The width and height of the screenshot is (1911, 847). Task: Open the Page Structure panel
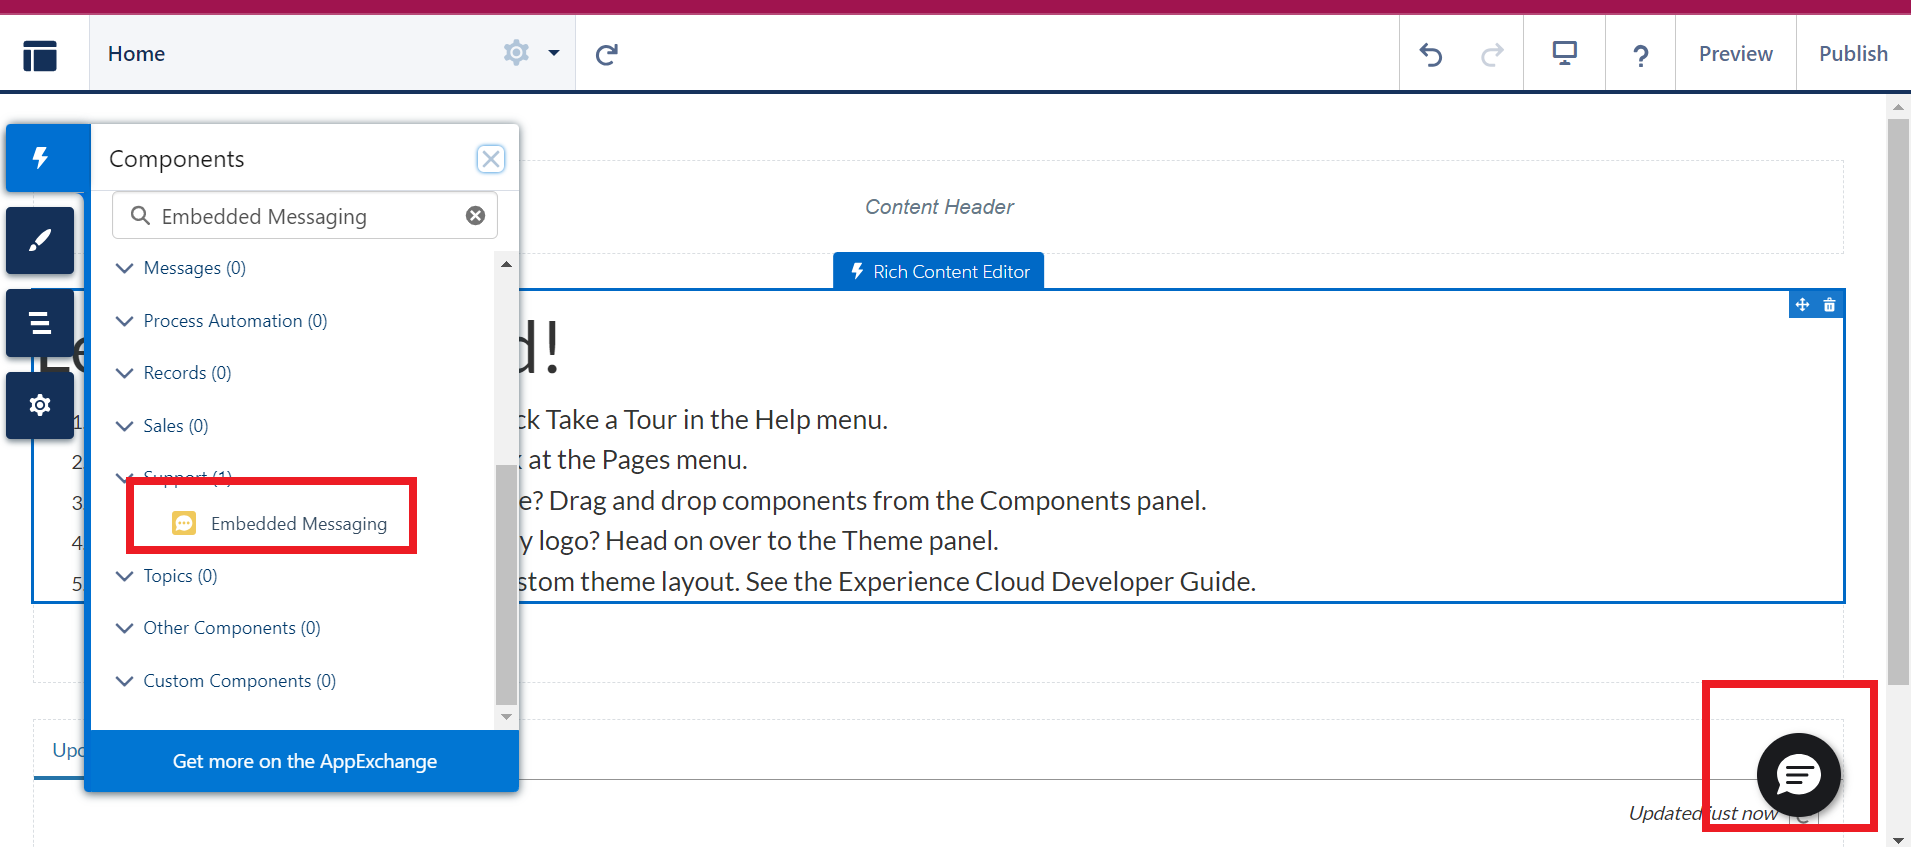pos(40,323)
